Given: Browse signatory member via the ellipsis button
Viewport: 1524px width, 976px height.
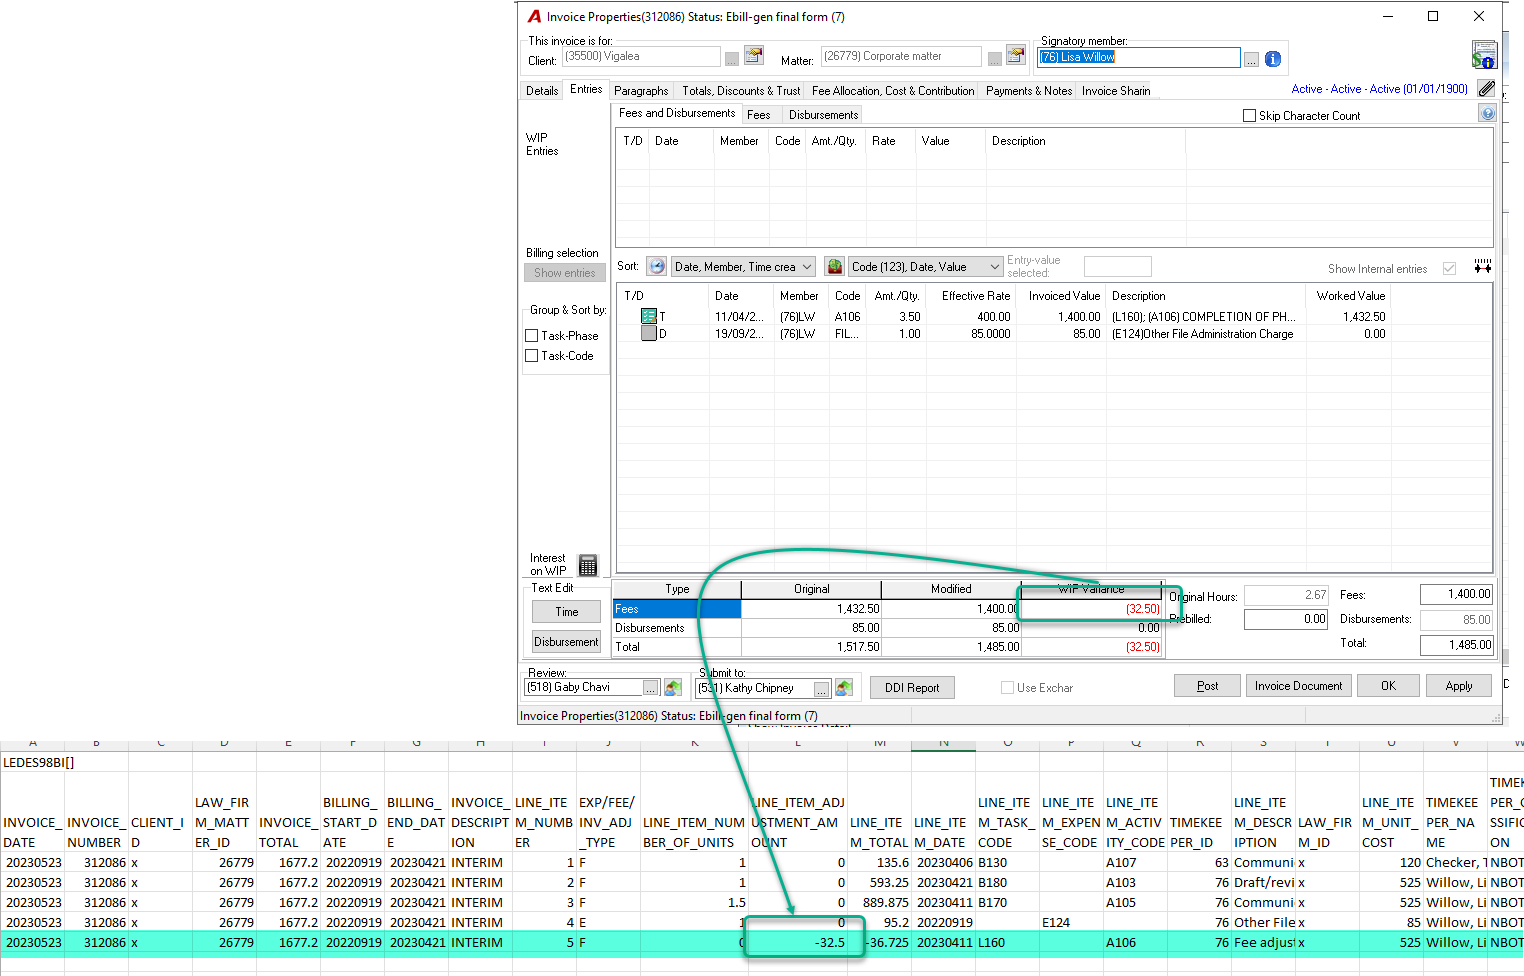Looking at the screenshot, I should [x=1251, y=59].
